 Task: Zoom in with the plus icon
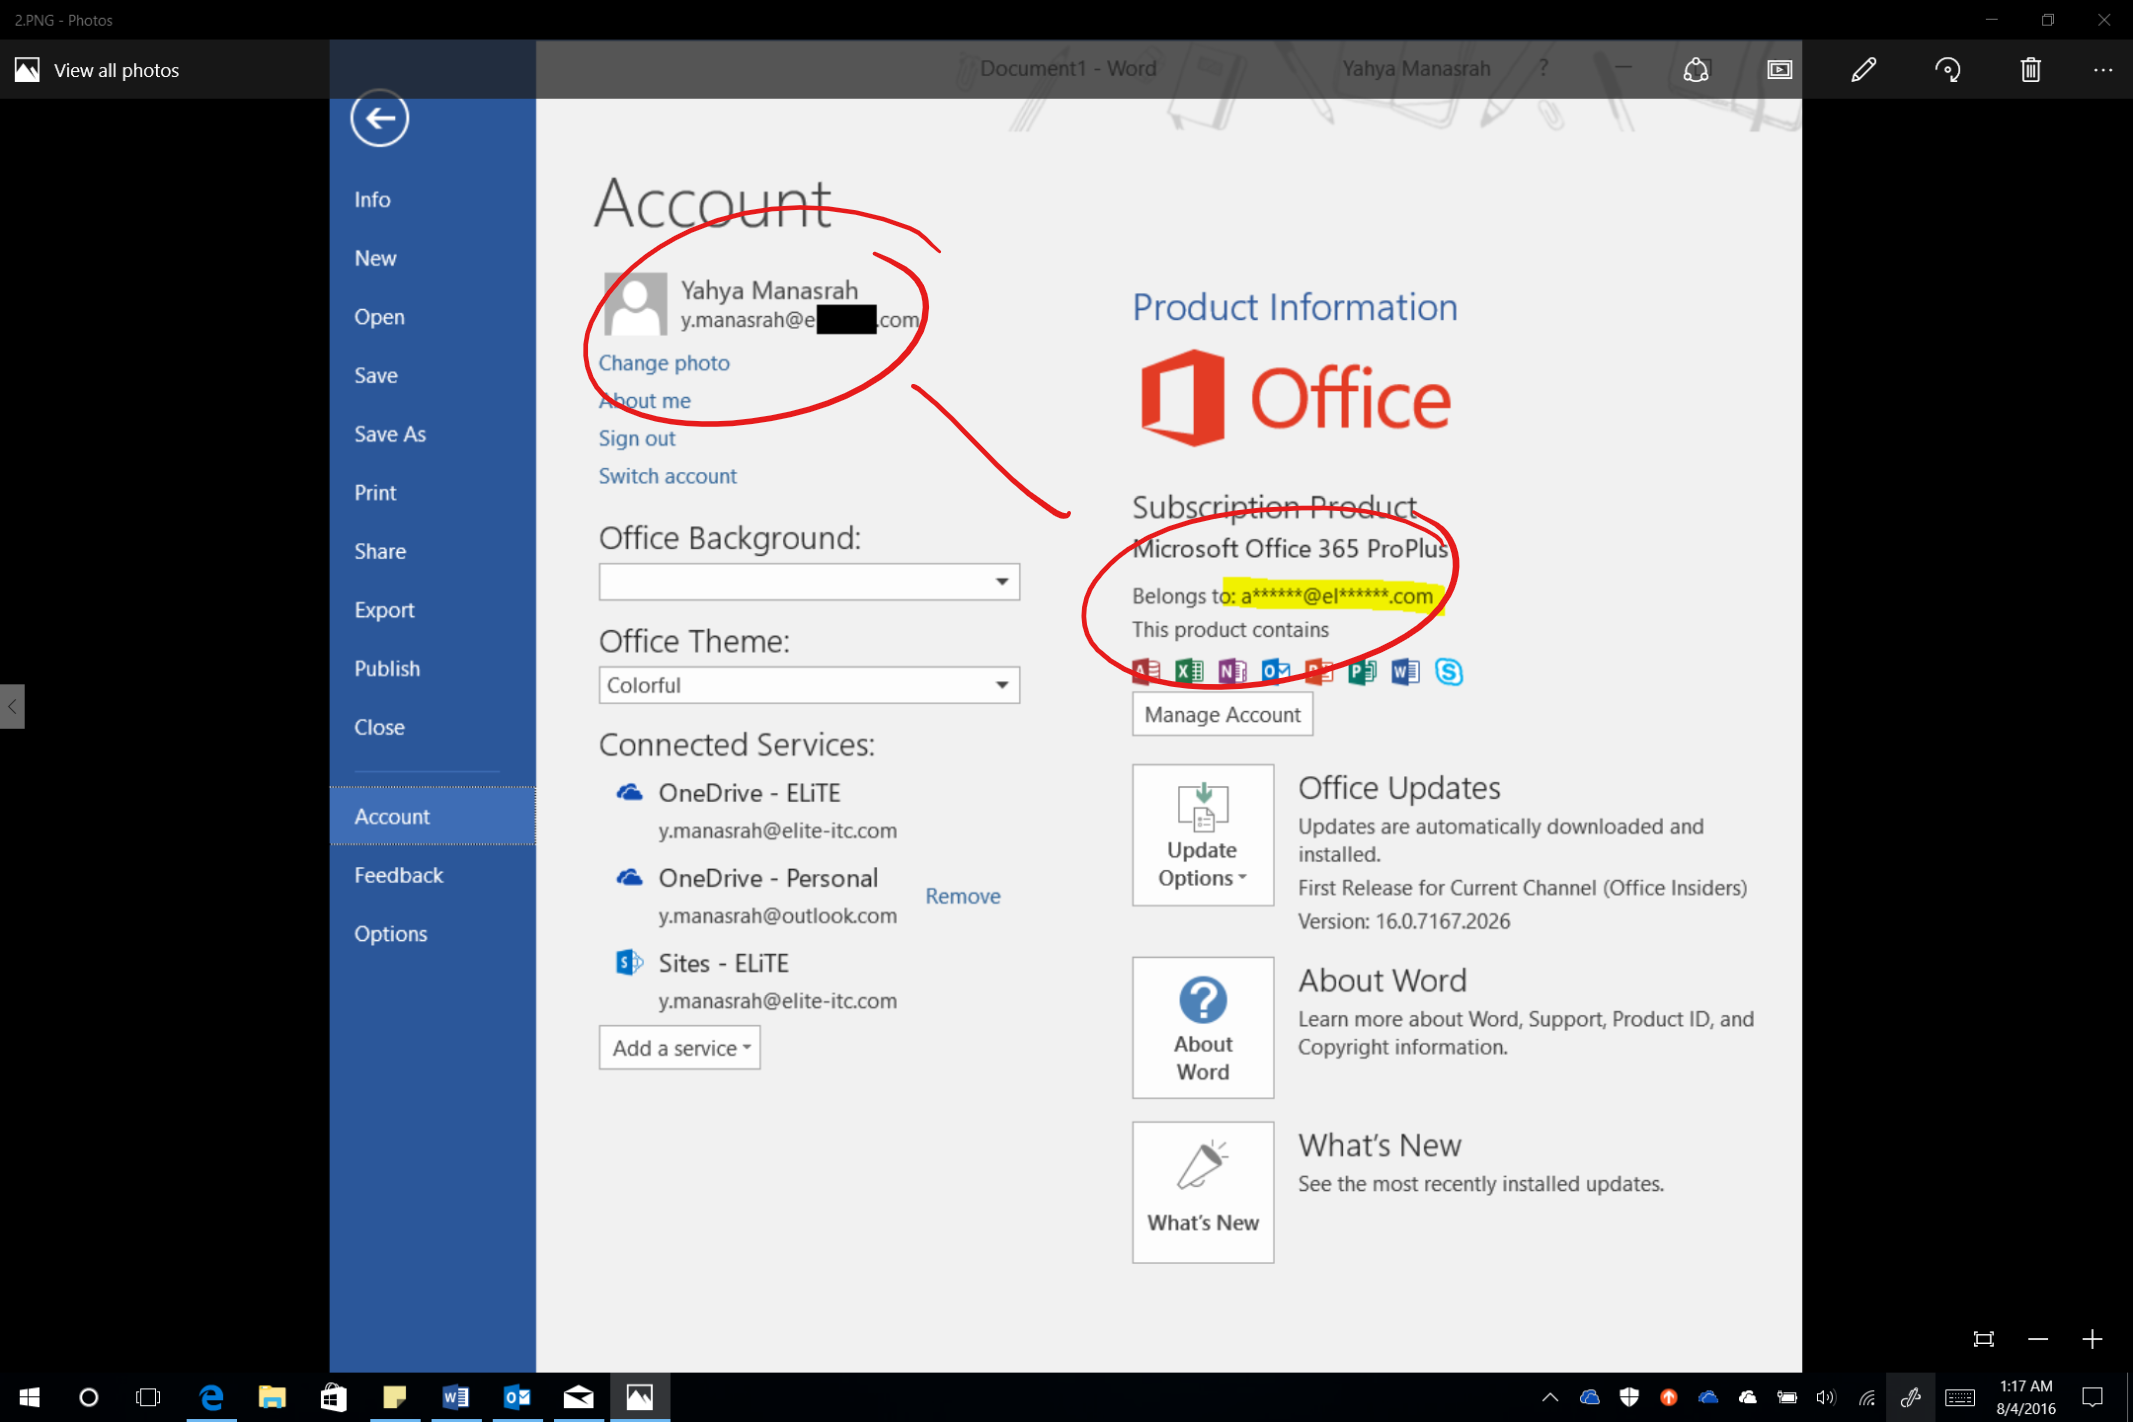click(x=2092, y=1339)
